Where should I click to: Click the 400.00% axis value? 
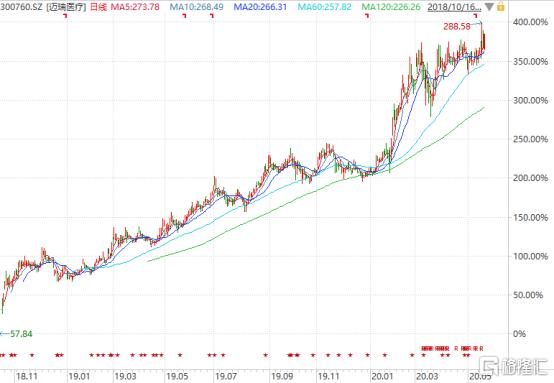click(530, 22)
